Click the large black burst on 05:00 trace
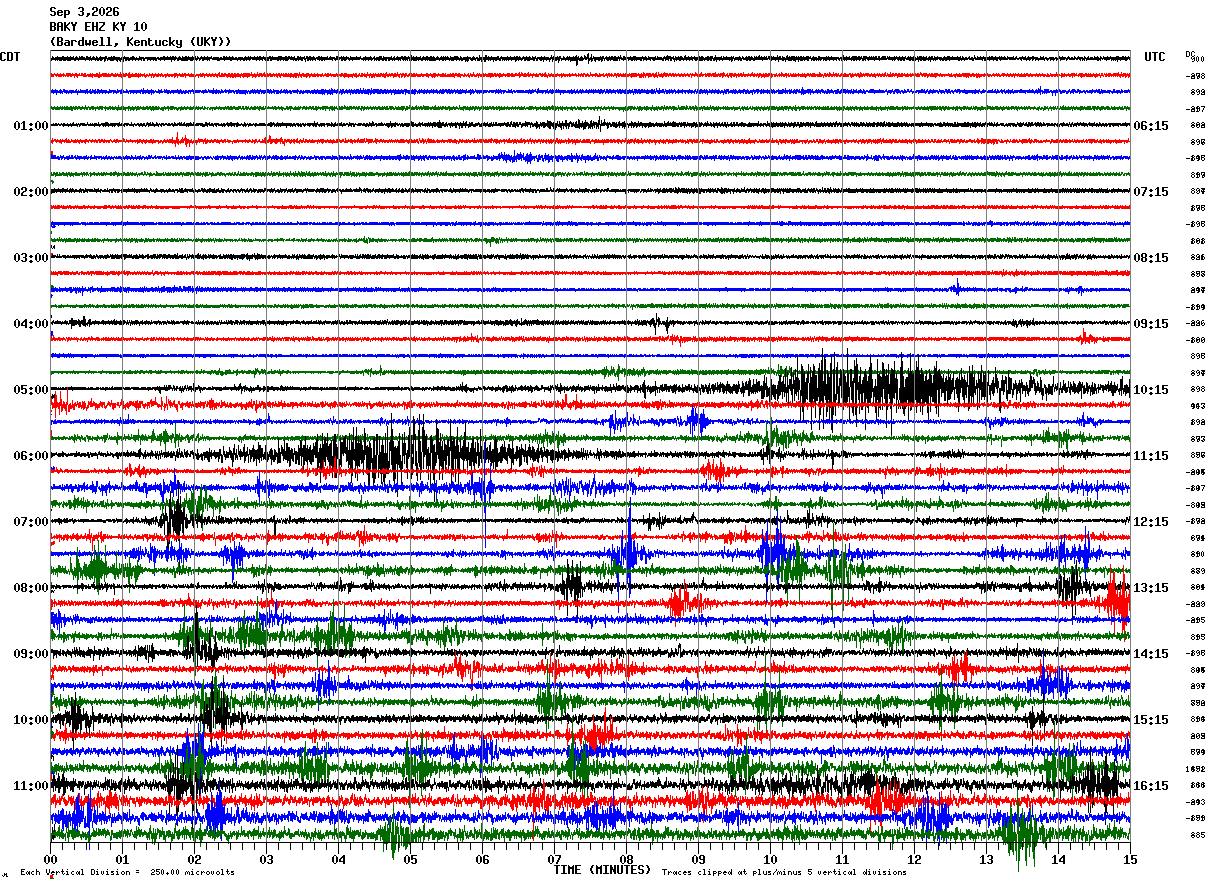The image size is (1210, 886). click(x=880, y=388)
